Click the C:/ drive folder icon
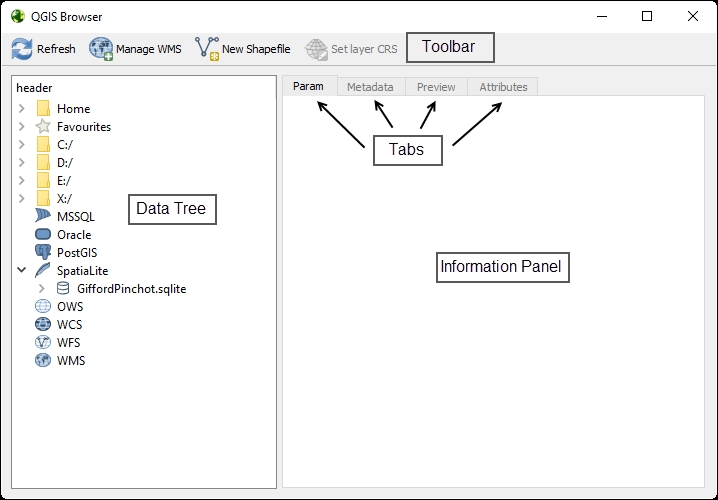718x500 pixels. click(x=43, y=144)
